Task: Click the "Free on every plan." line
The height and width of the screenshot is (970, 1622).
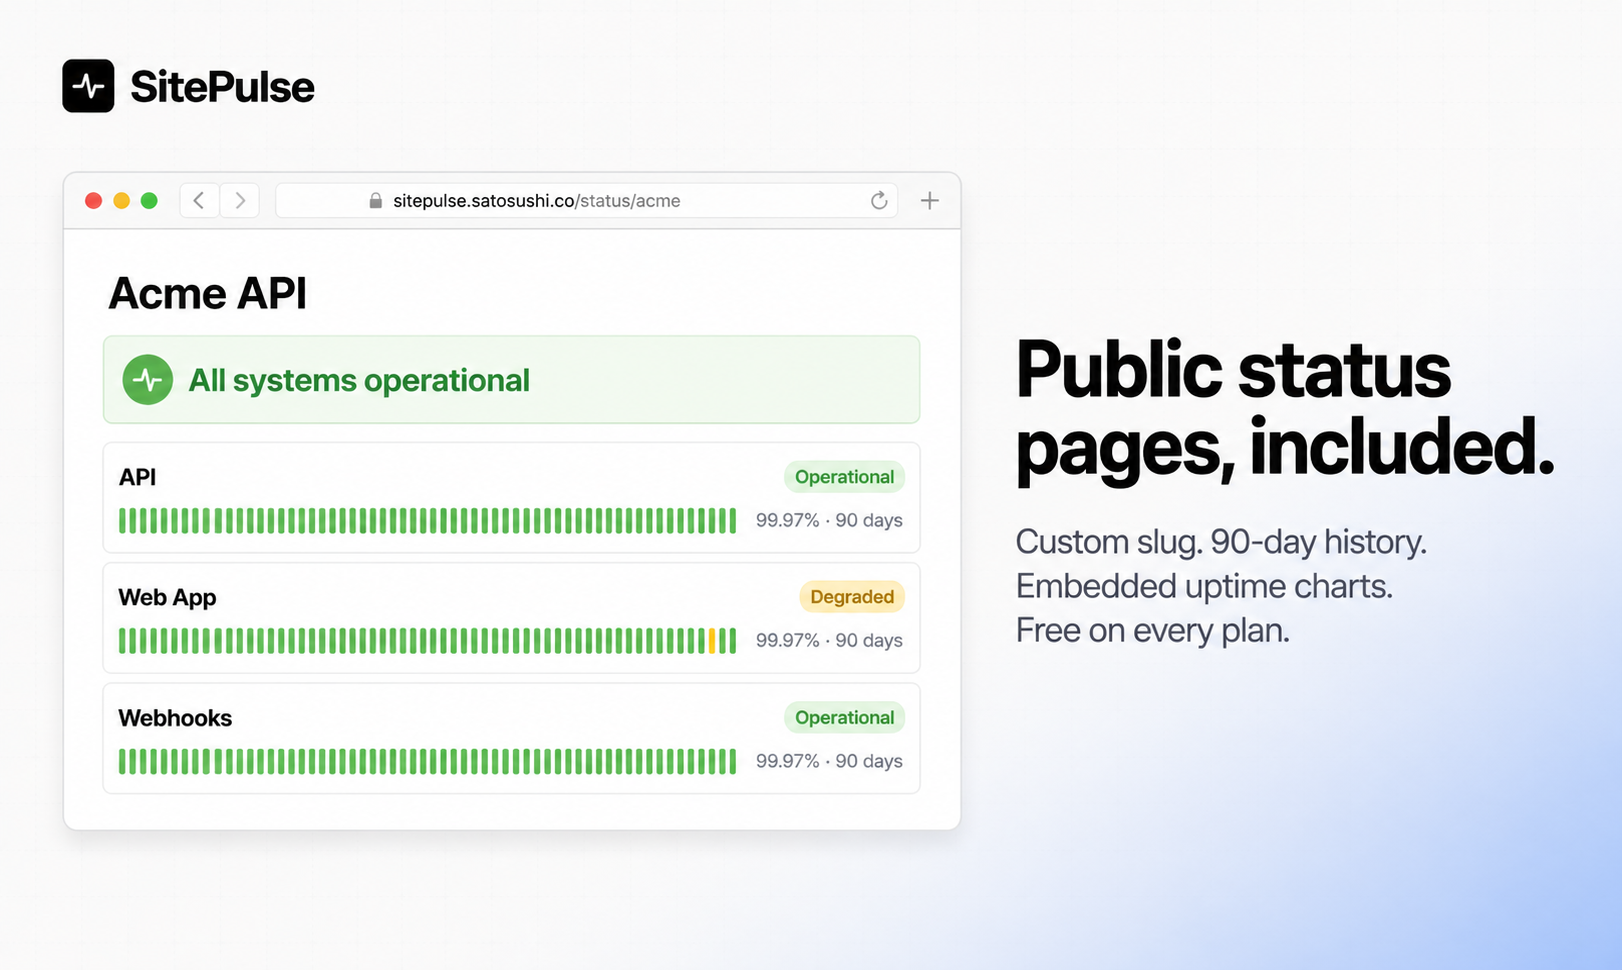Action: point(1153,630)
